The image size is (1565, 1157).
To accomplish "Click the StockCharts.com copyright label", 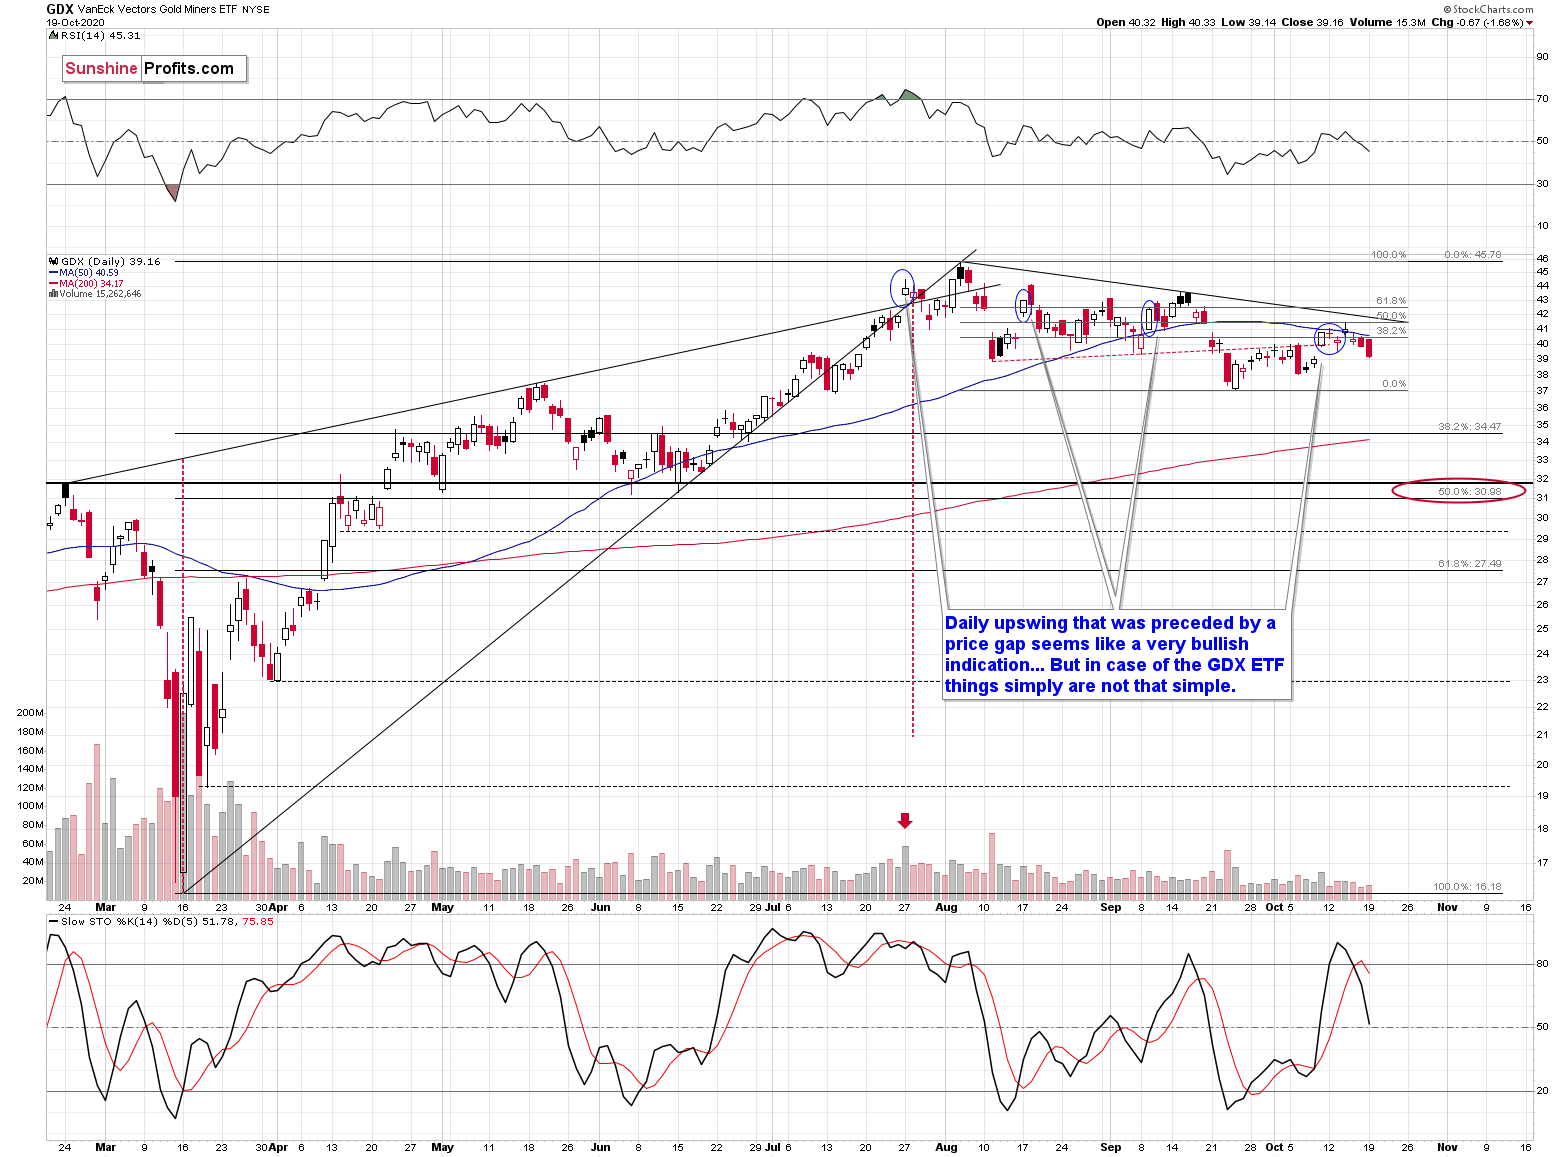I will [1488, 9].
